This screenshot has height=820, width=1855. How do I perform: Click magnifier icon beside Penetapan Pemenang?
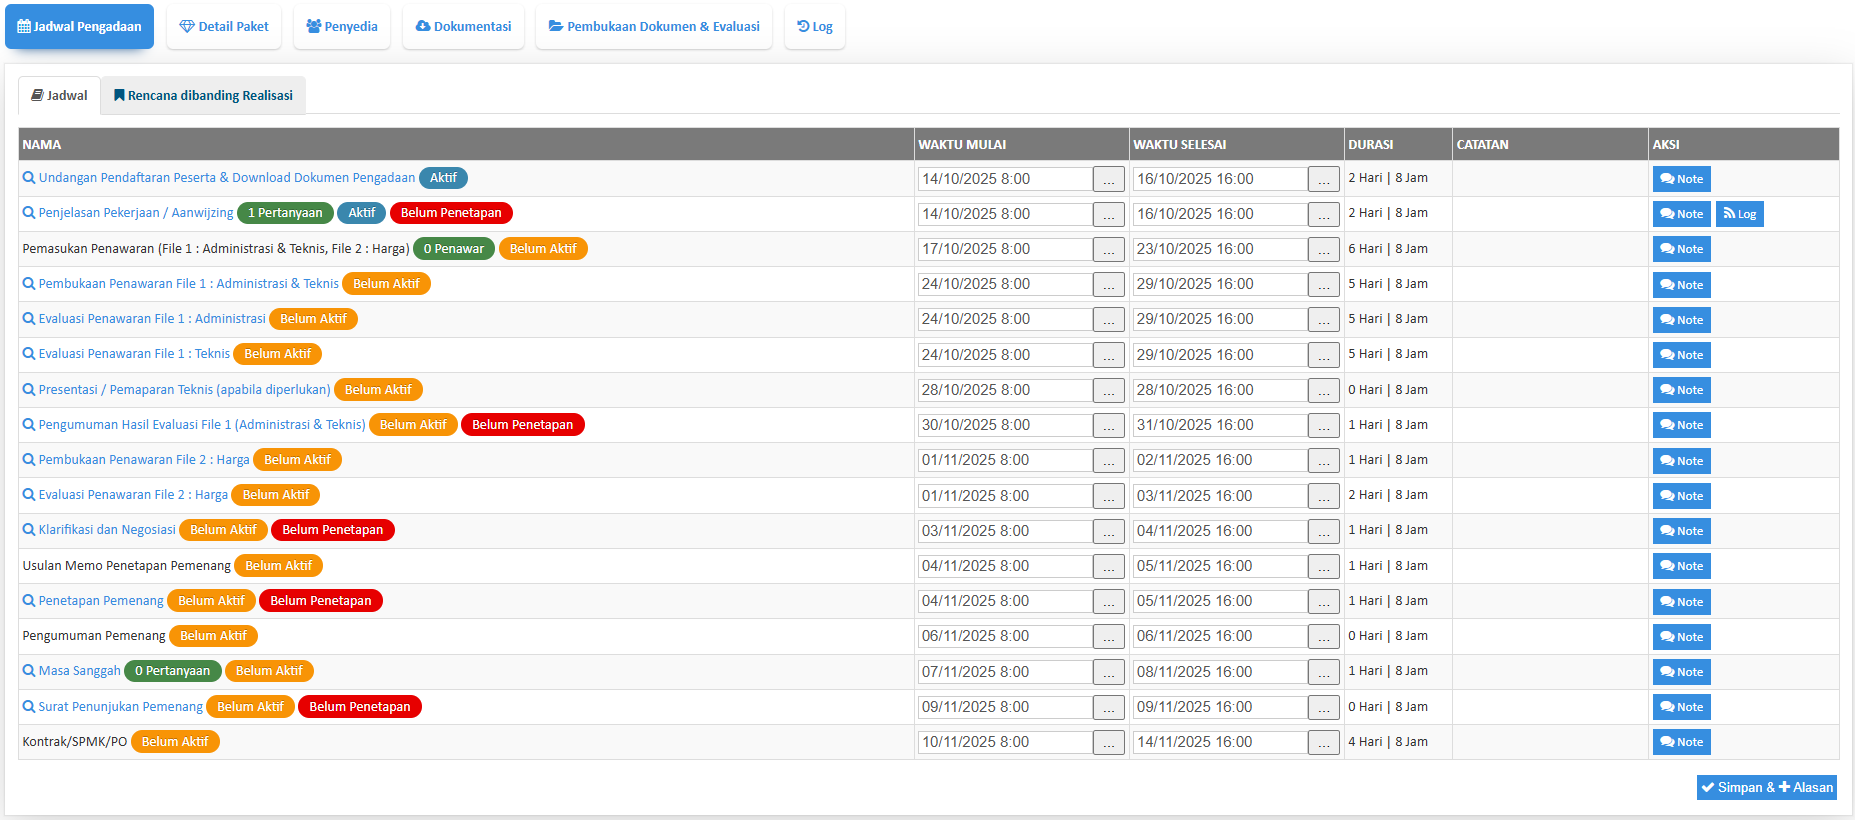pos(29,601)
